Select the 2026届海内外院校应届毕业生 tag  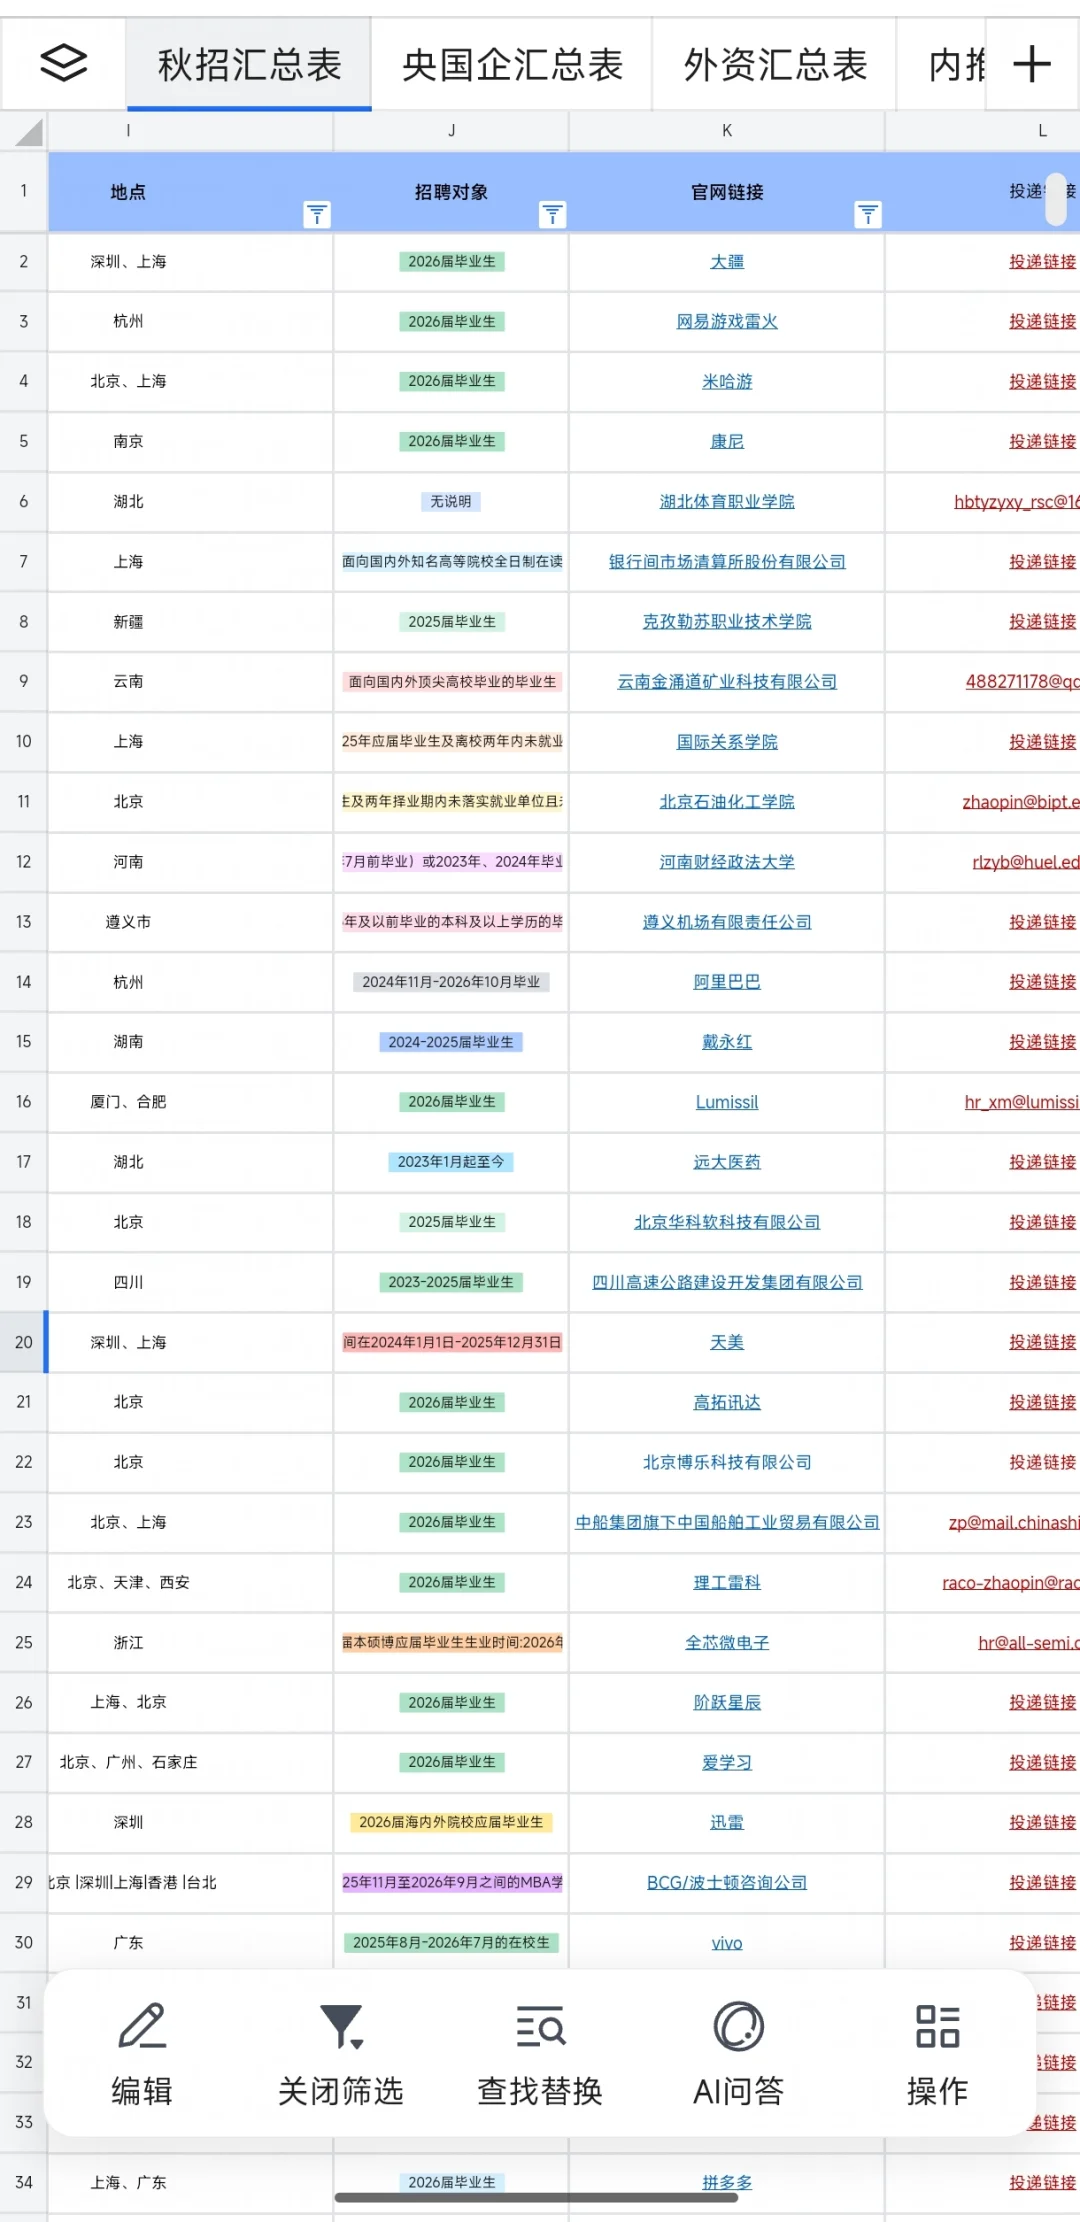(451, 1822)
